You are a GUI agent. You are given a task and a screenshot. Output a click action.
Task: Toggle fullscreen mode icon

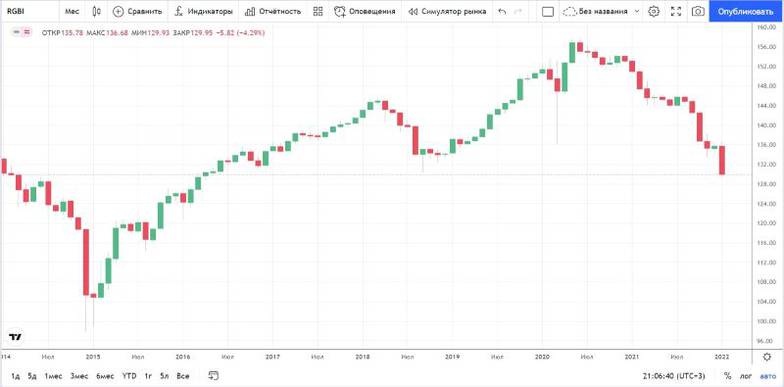[x=676, y=11]
